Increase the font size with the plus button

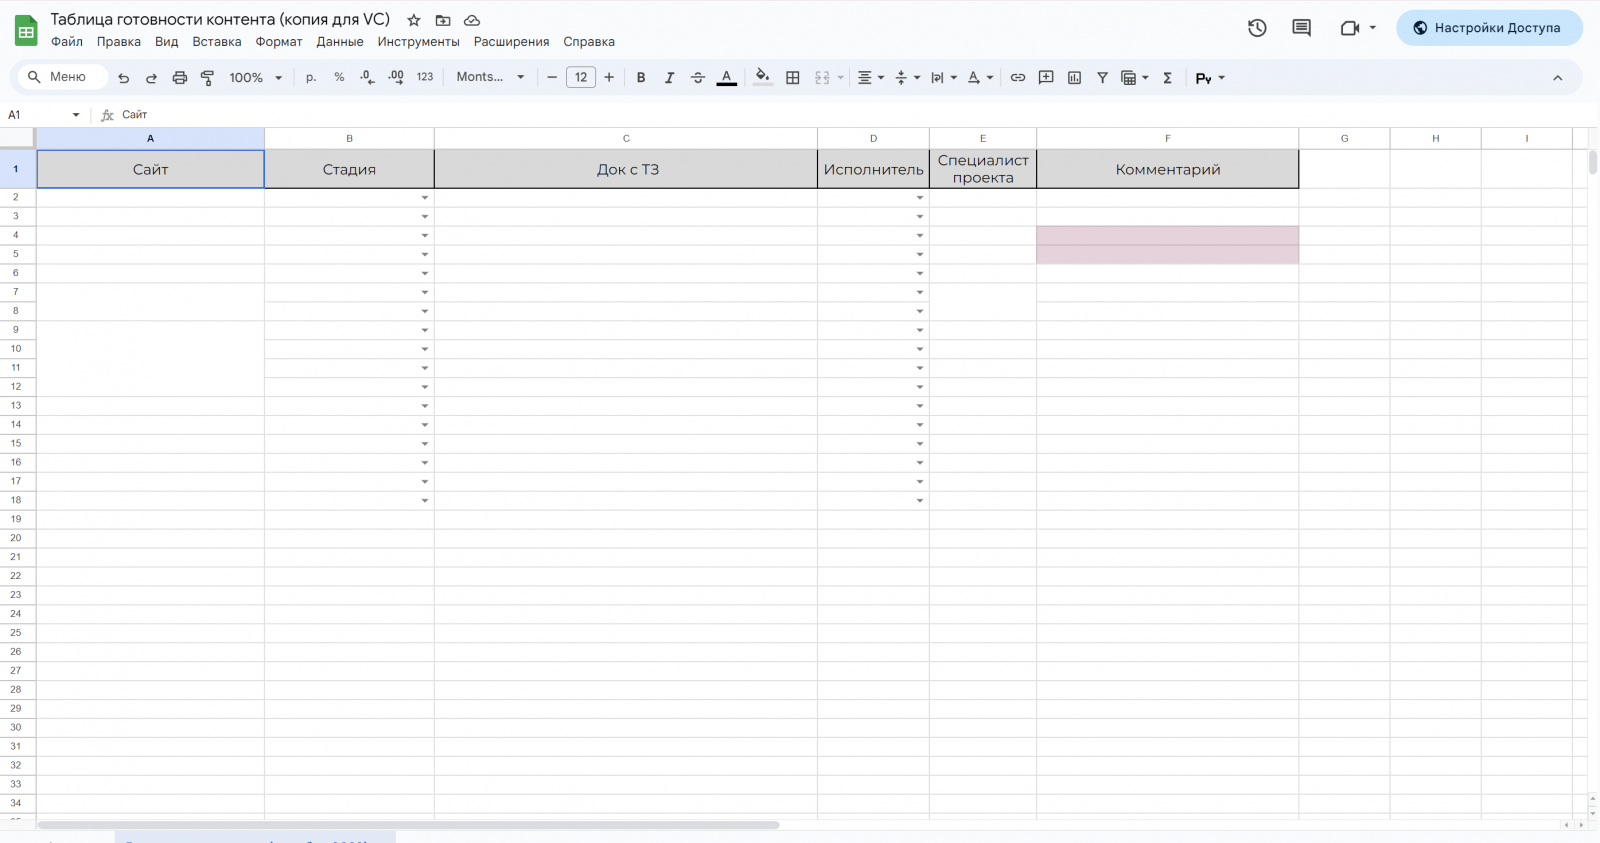coord(609,78)
